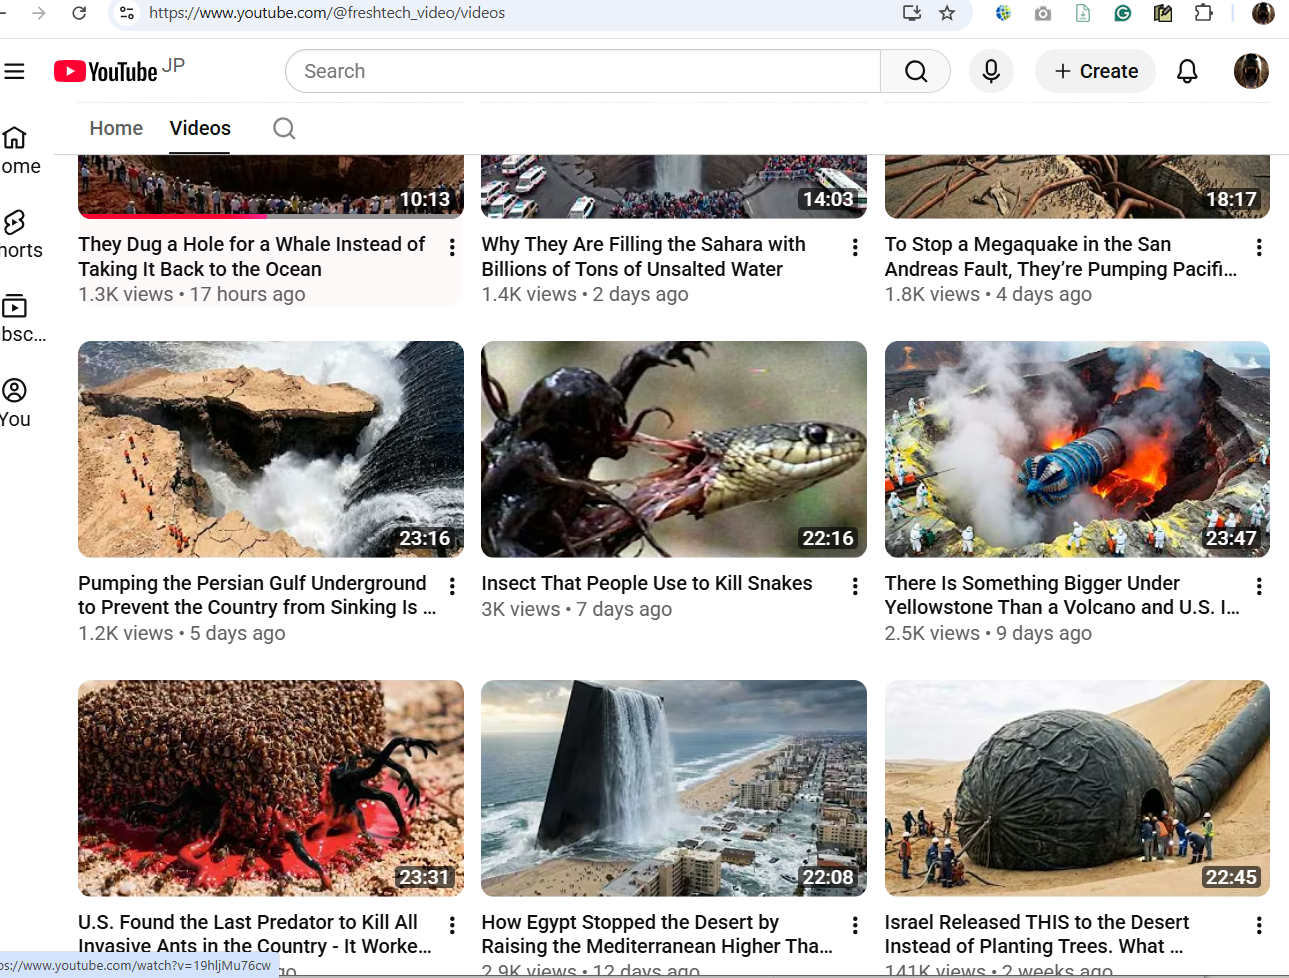
Task: Click the install app icon in address bar
Action: [x=911, y=13]
